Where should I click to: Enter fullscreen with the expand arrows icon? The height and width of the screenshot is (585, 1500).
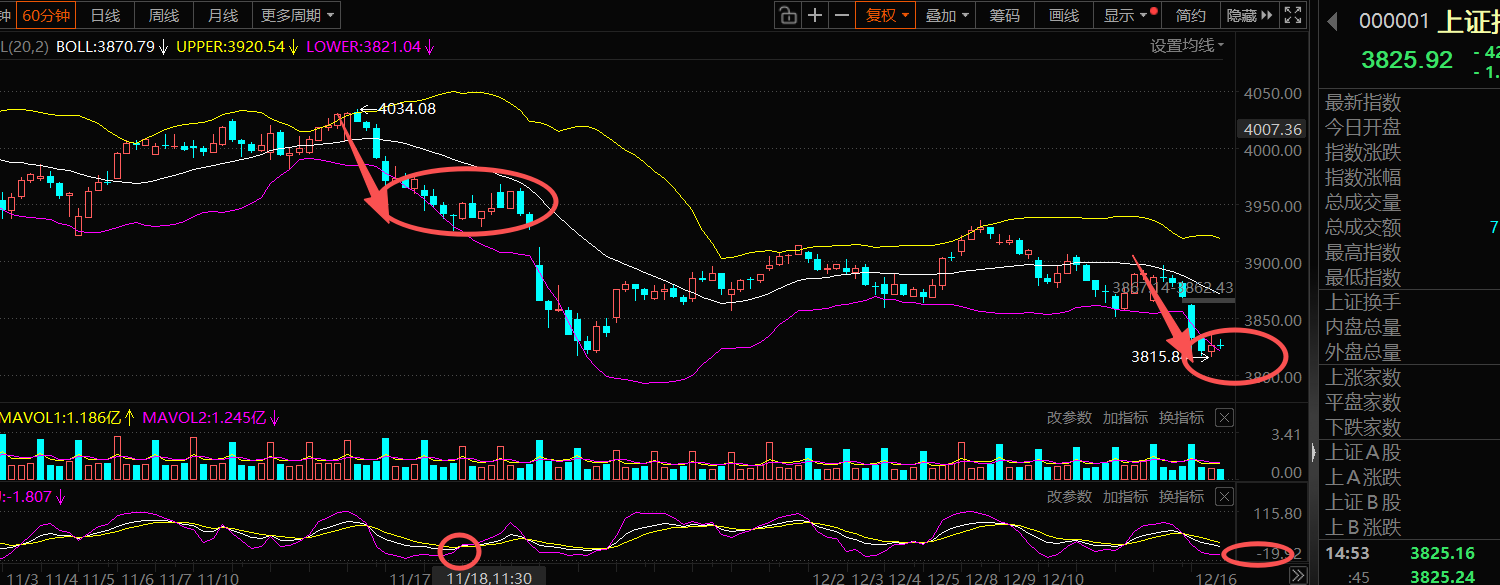coord(1292,15)
